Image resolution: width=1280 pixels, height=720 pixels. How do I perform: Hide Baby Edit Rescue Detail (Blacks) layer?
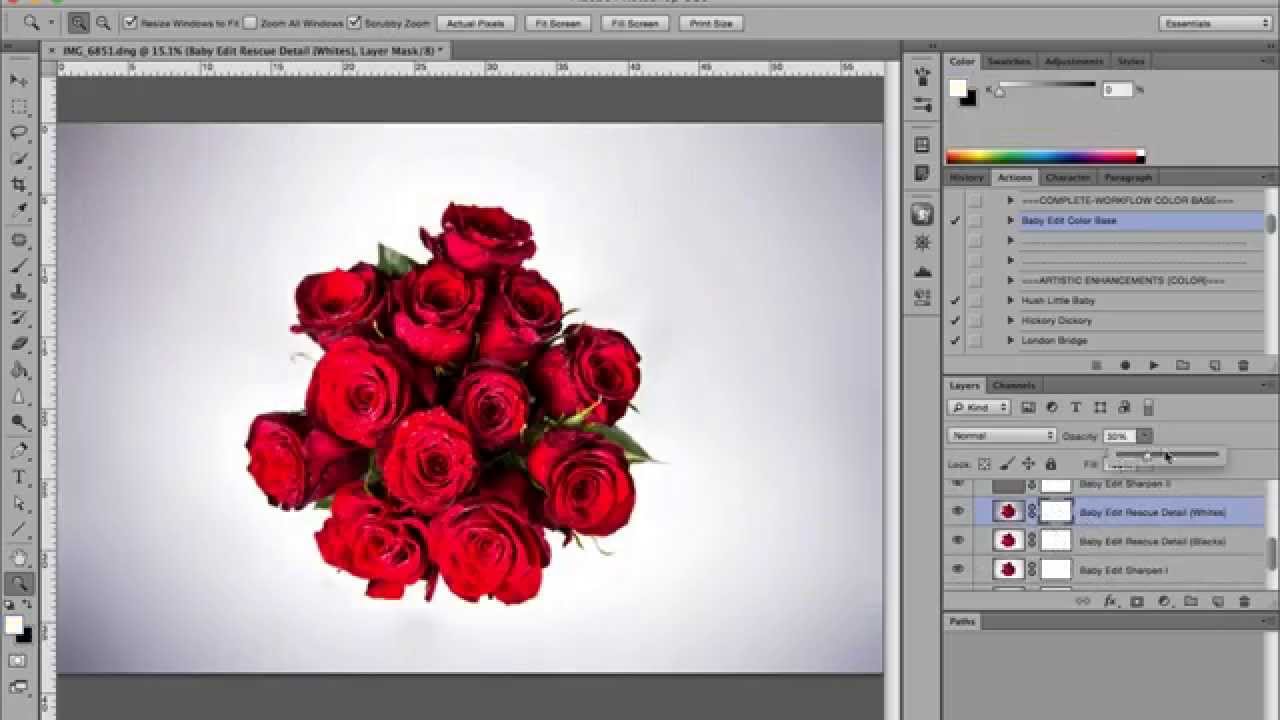pyautogui.click(x=958, y=540)
